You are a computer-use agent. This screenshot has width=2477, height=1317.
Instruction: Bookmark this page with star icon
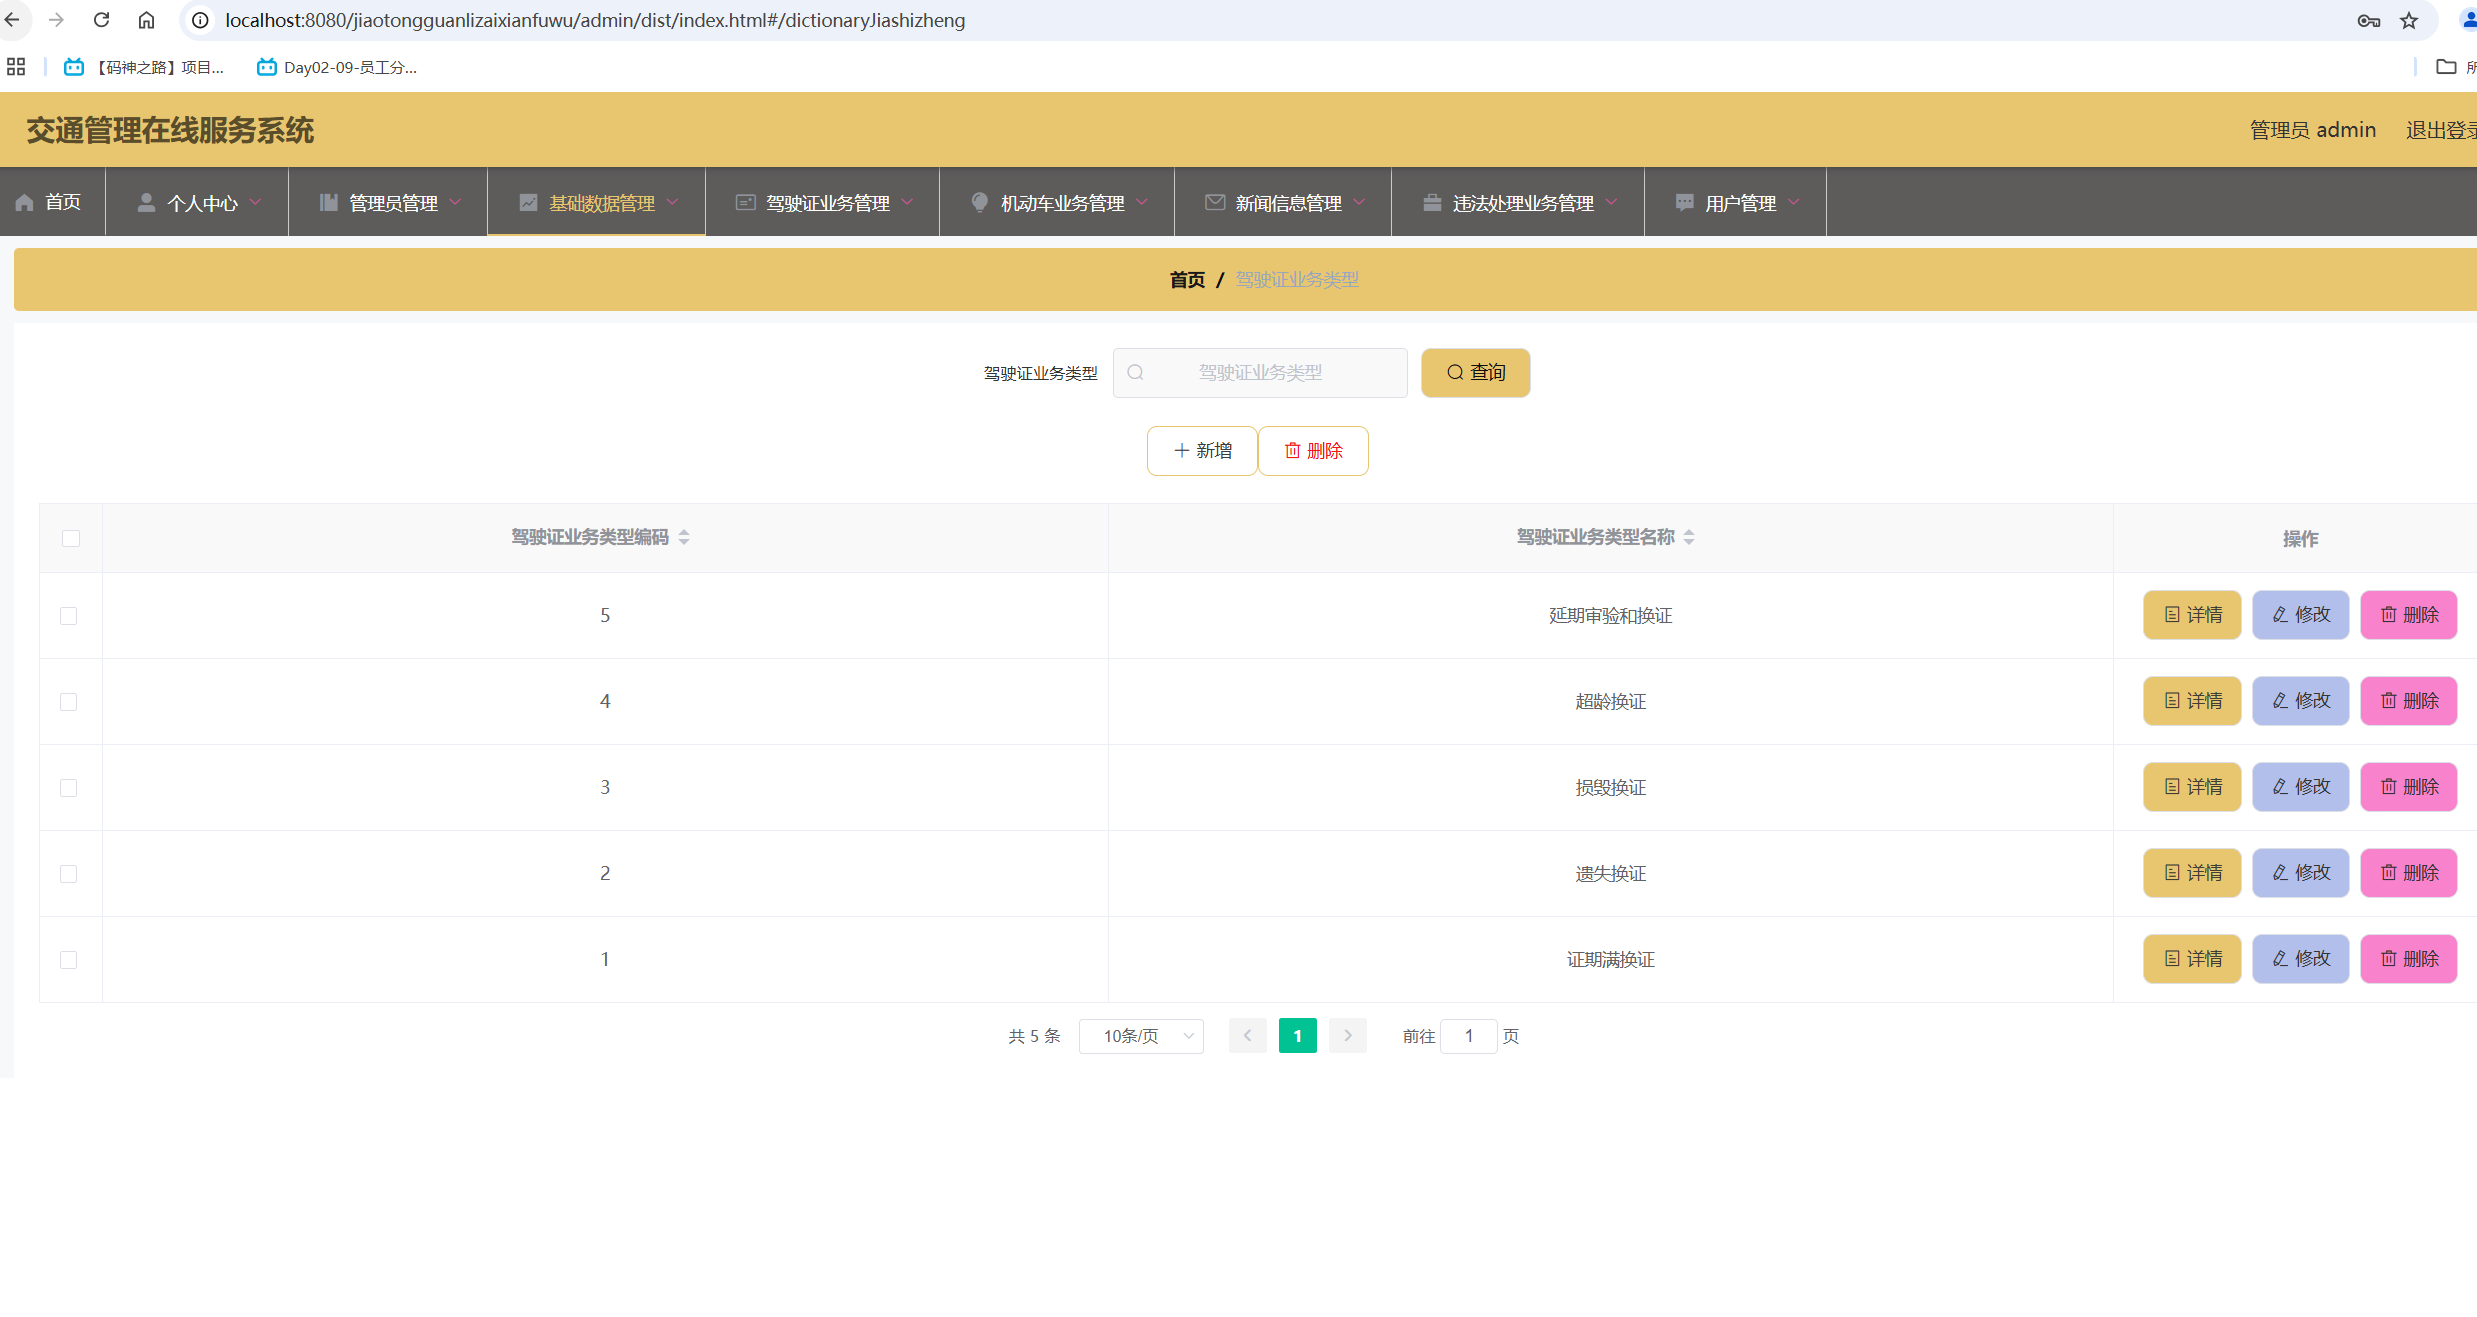[2409, 20]
